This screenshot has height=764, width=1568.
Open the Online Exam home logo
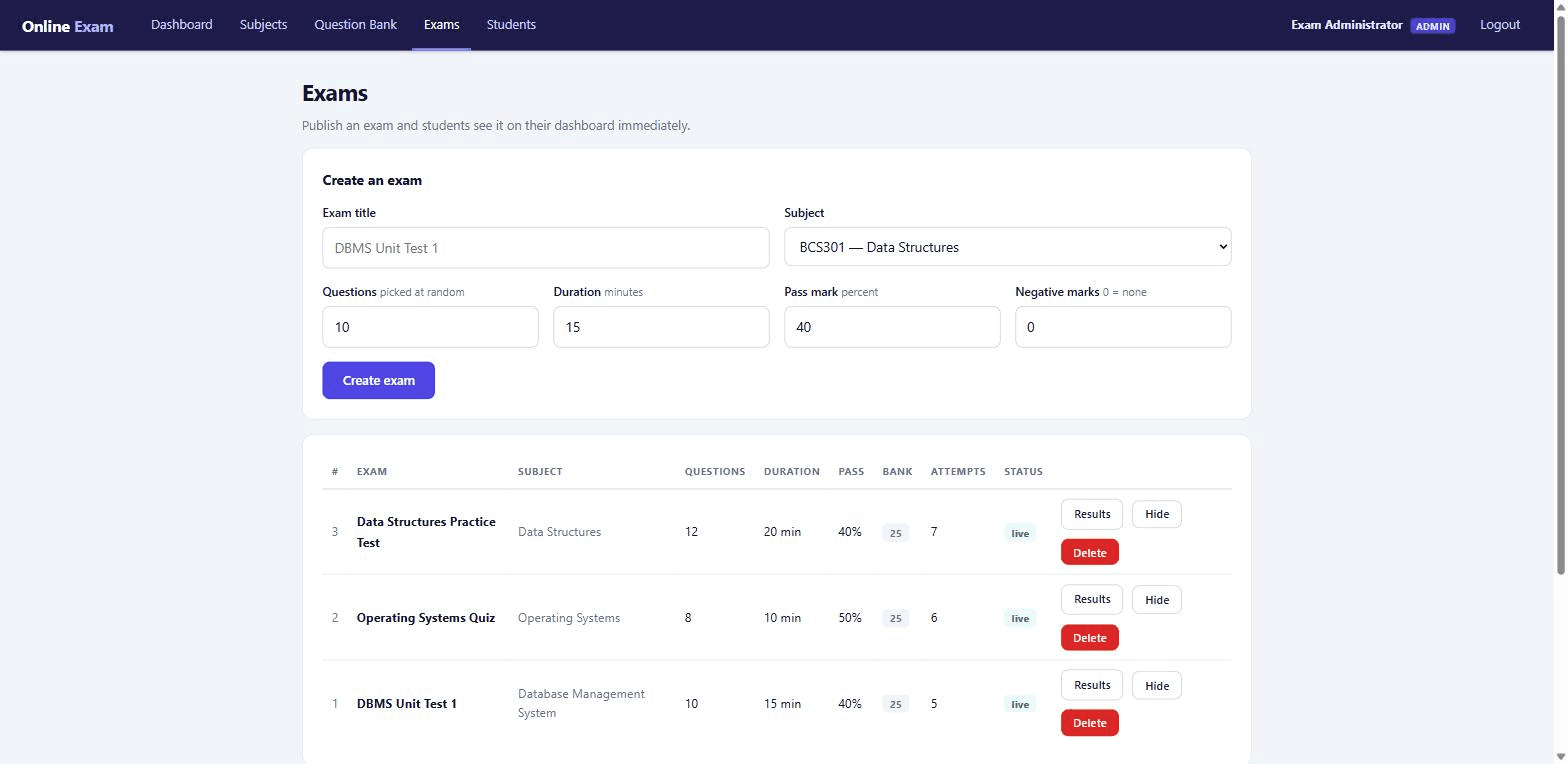[x=67, y=26]
